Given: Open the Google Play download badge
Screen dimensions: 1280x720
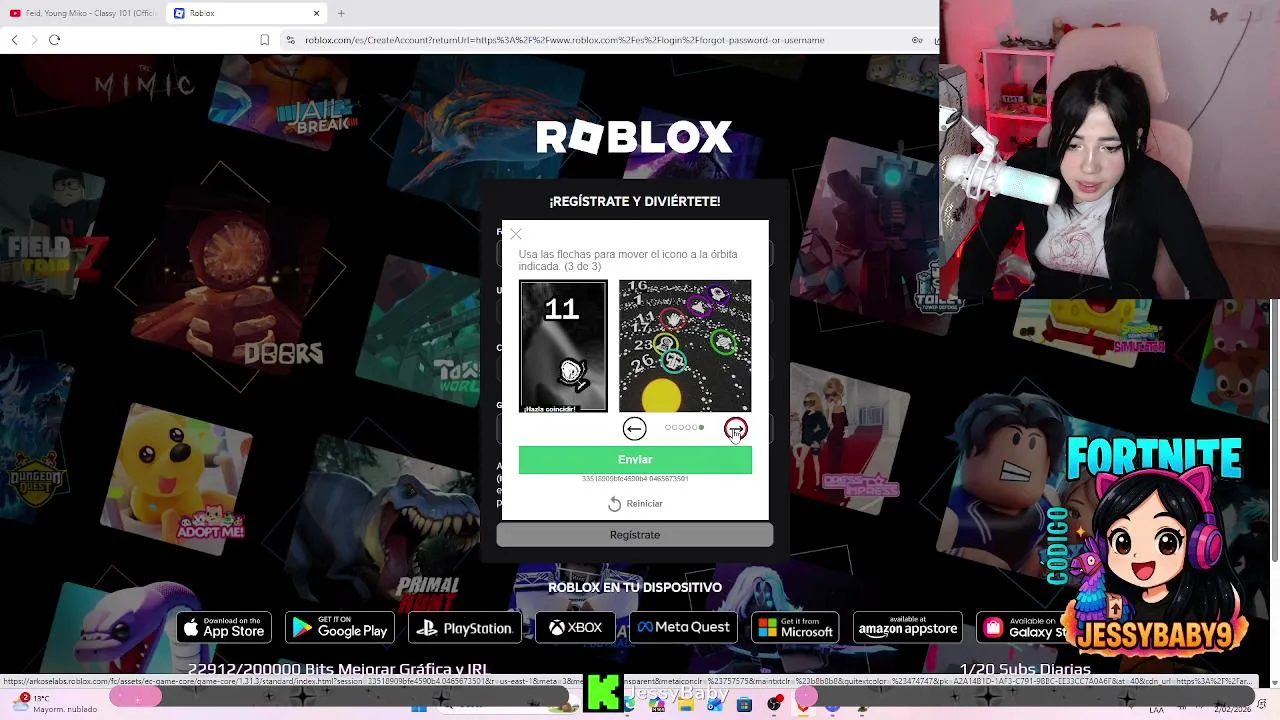Looking at the screenshot, I should click(x=340, y=628).
